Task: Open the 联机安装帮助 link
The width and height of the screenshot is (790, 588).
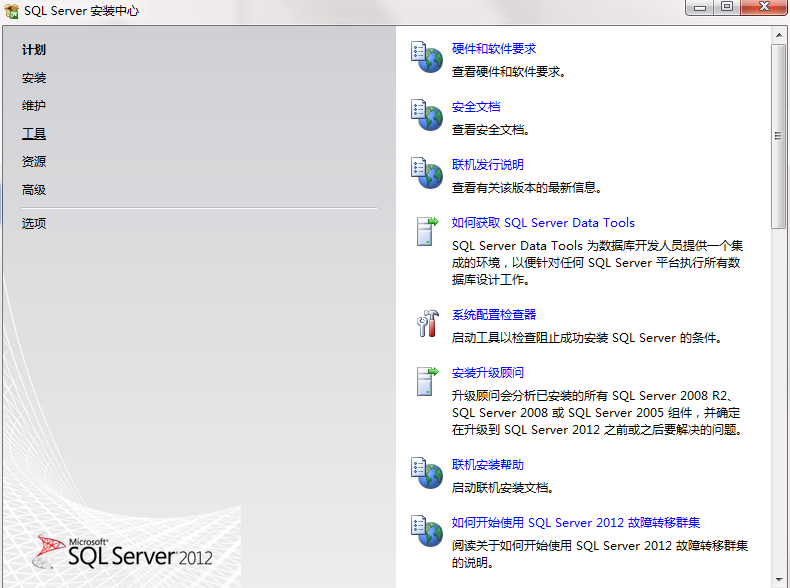Action: point(488,465)
